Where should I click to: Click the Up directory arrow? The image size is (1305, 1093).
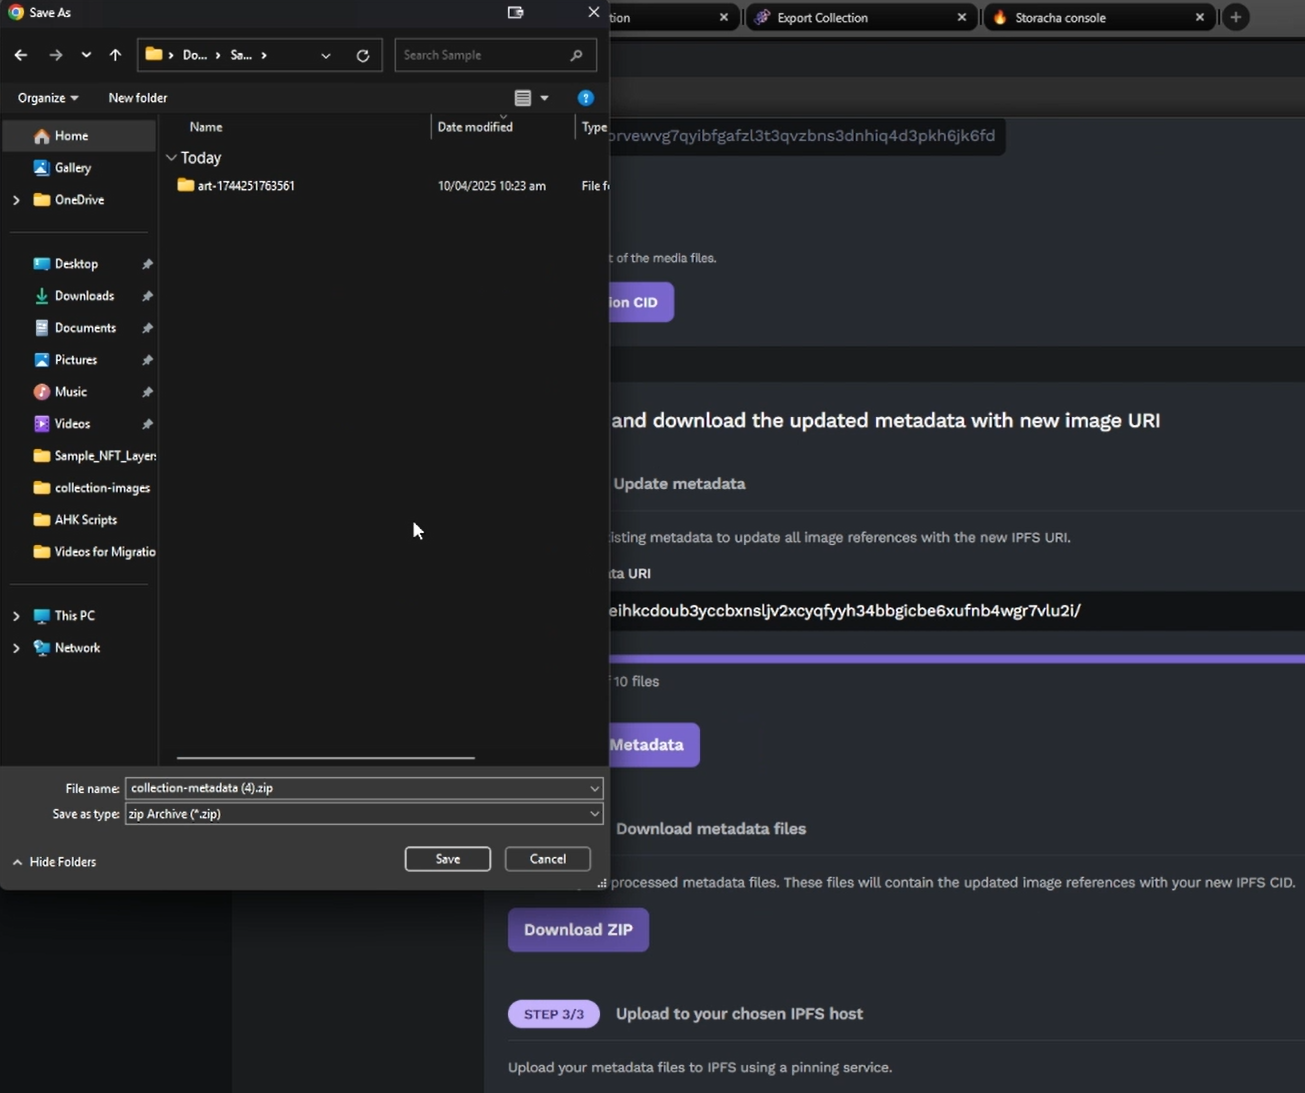[115, 55]
